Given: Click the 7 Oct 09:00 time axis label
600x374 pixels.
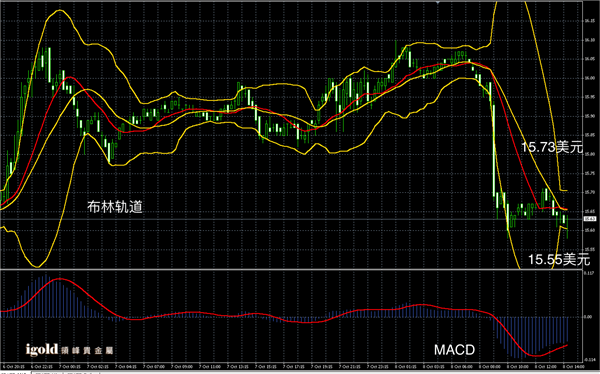Looking at the screenshot, I should pyautogui.click(x=181, y=367).
